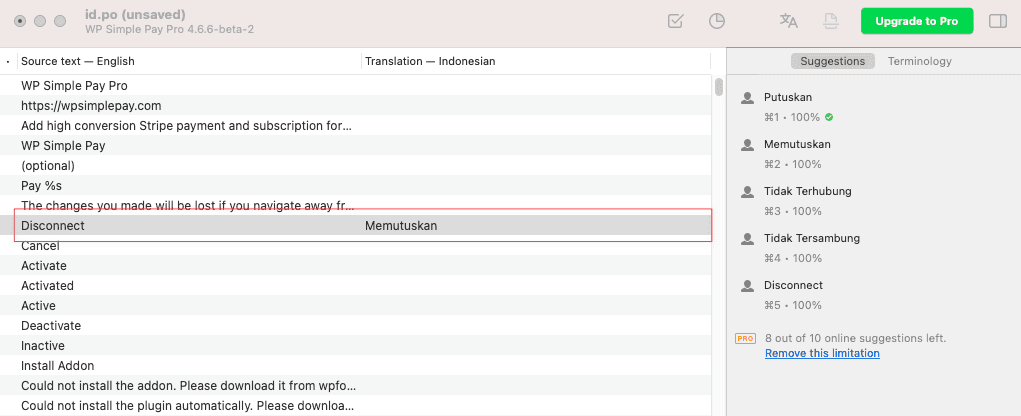This screenshot has width=1021, height=416.
Task: Select the changes you made will be lost row
Action: 356,205
